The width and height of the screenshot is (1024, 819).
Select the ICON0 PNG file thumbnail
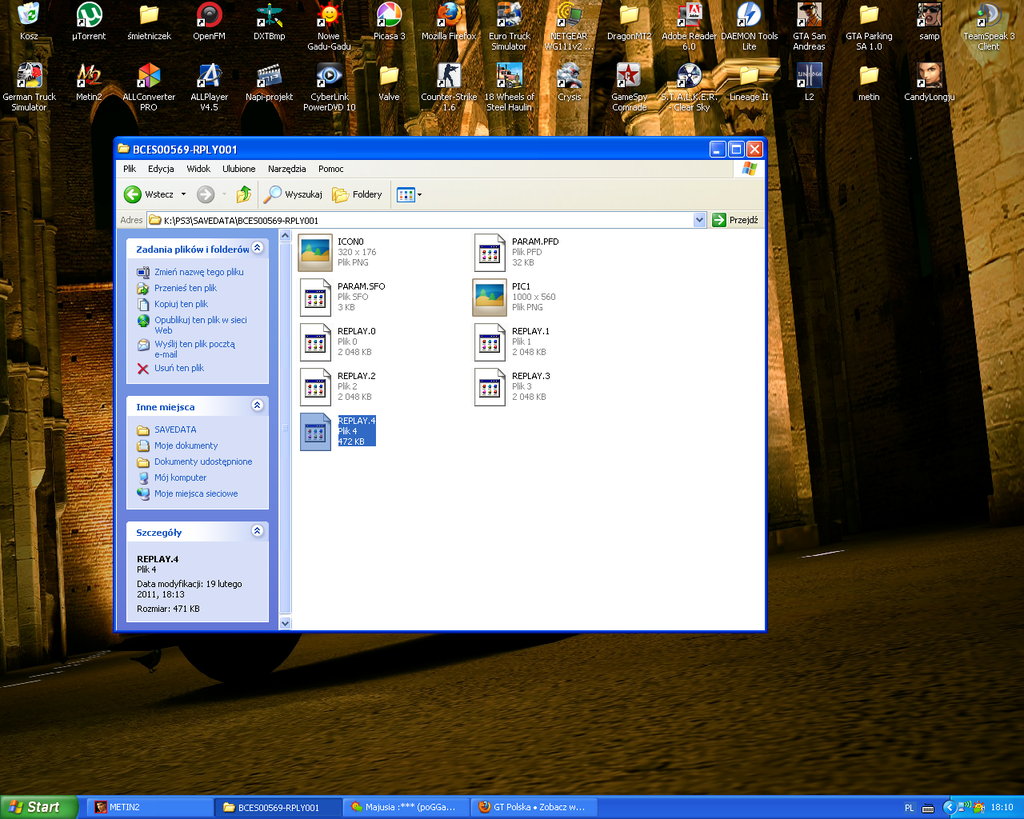[316, 252]
